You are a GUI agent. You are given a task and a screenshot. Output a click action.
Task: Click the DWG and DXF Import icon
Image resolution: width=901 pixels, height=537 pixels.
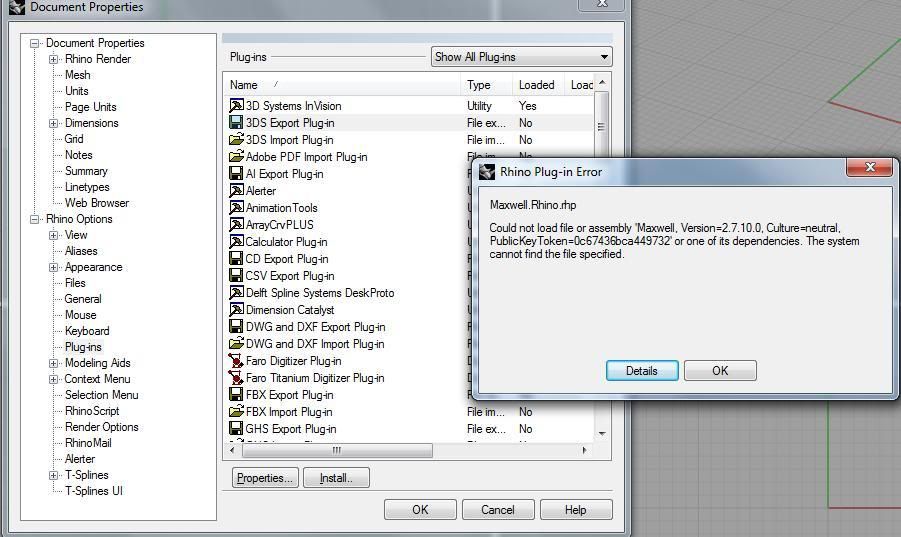click(x=236, y=343)
